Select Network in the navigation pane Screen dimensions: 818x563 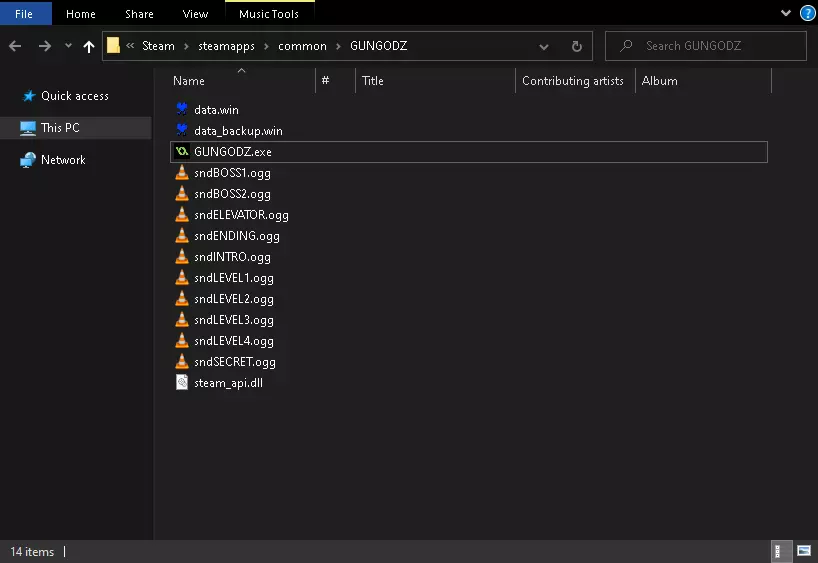63,160
